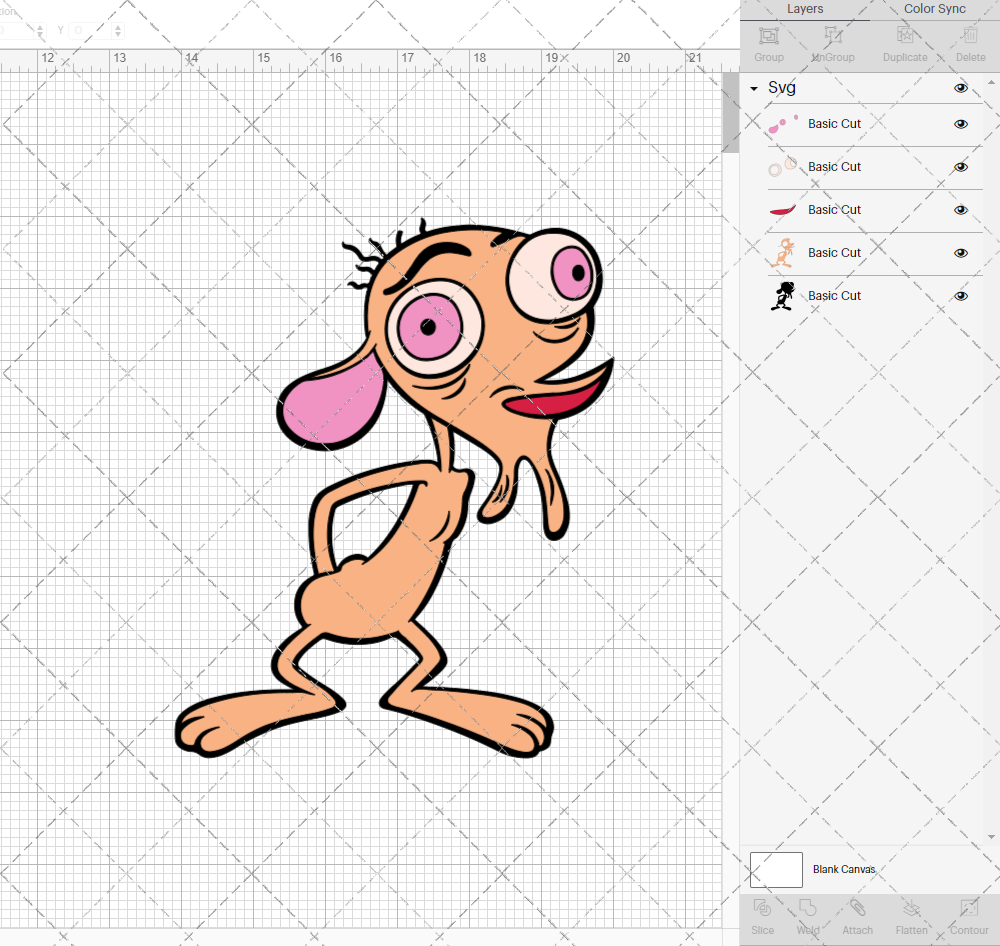Click the Blank Canvas color swatch

point(776,869)
